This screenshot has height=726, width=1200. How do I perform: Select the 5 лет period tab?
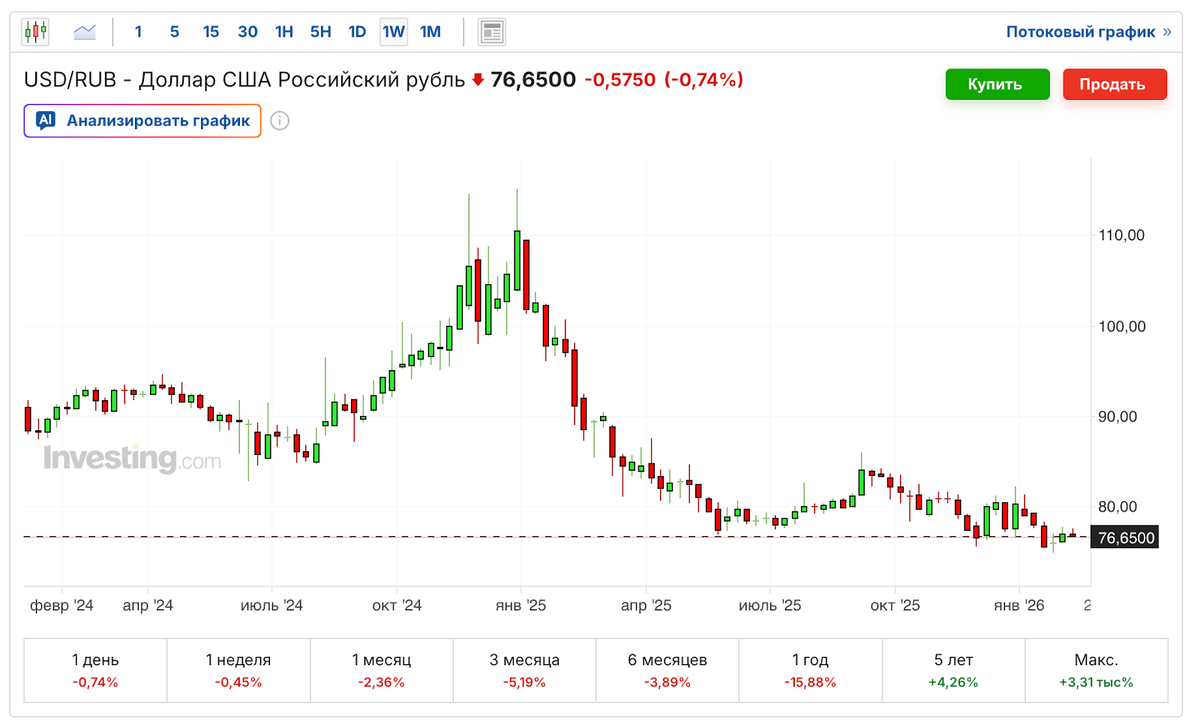[953, 670]
